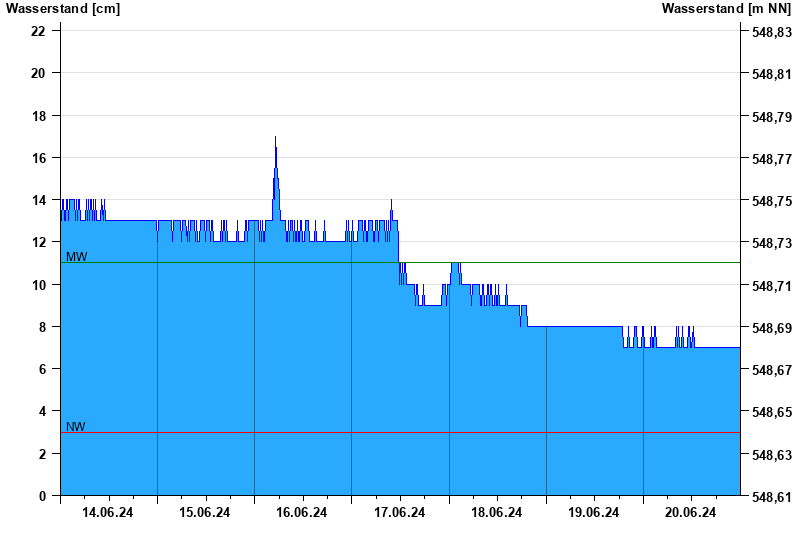Image resolution: width=800 pixels, height=550 pixels.
Task: Click the date label 15.06.24
Action: click(205, 512)
